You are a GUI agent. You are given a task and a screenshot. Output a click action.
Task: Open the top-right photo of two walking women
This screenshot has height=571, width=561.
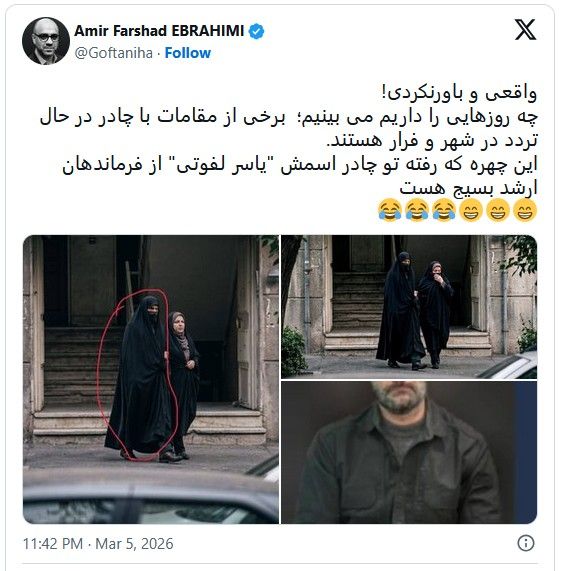(x=409, y=307)
